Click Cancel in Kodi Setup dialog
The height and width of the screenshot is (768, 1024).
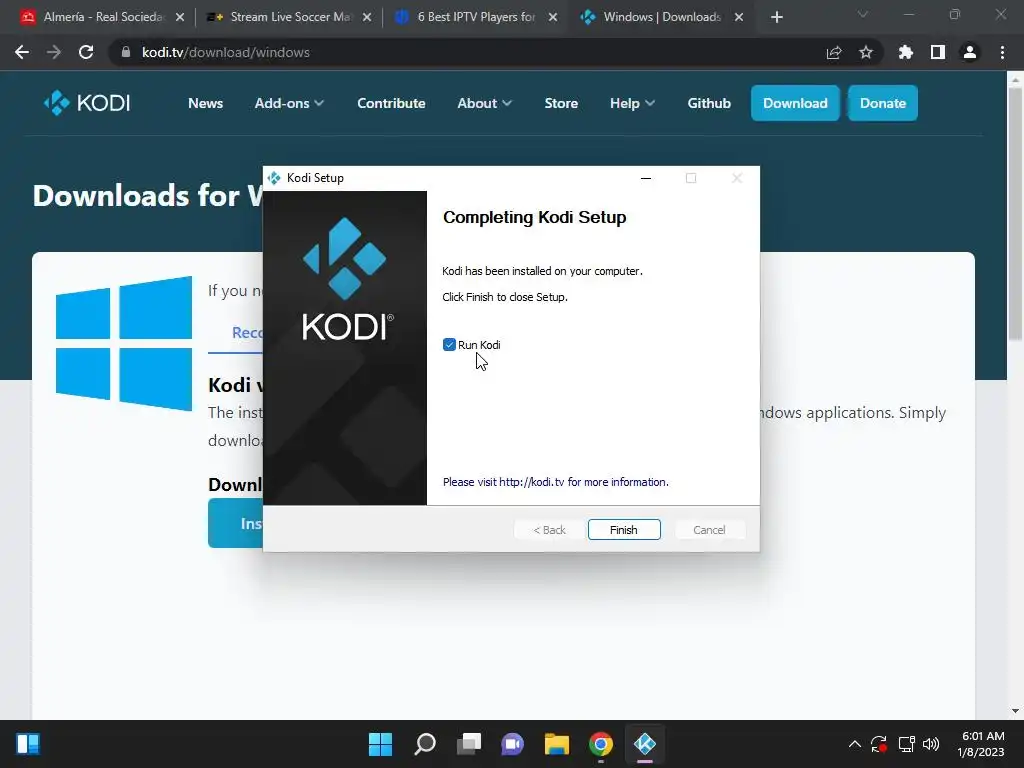pos(709,530)
